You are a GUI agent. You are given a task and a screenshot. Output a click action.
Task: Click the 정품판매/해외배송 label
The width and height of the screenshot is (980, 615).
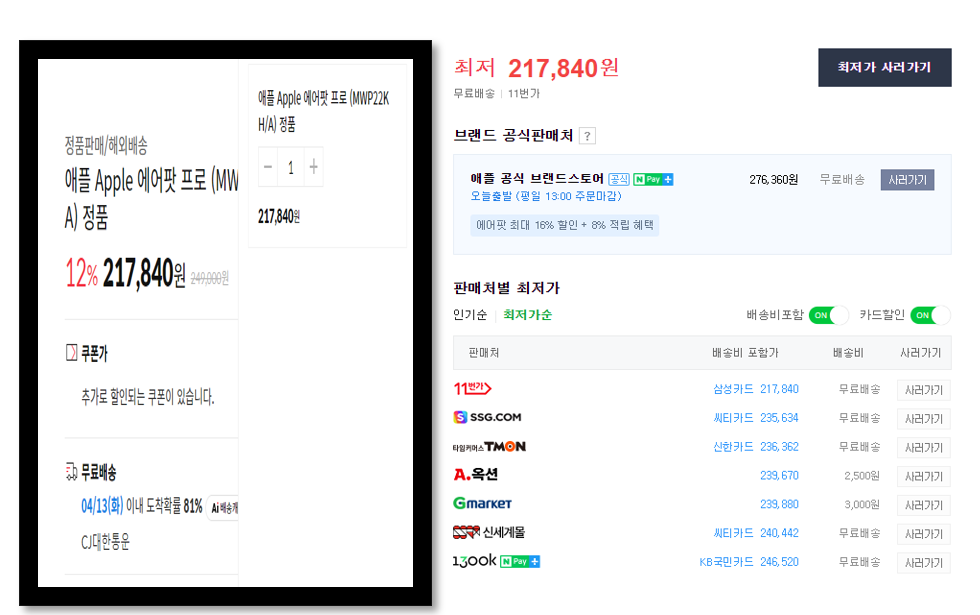click(106, 146)
